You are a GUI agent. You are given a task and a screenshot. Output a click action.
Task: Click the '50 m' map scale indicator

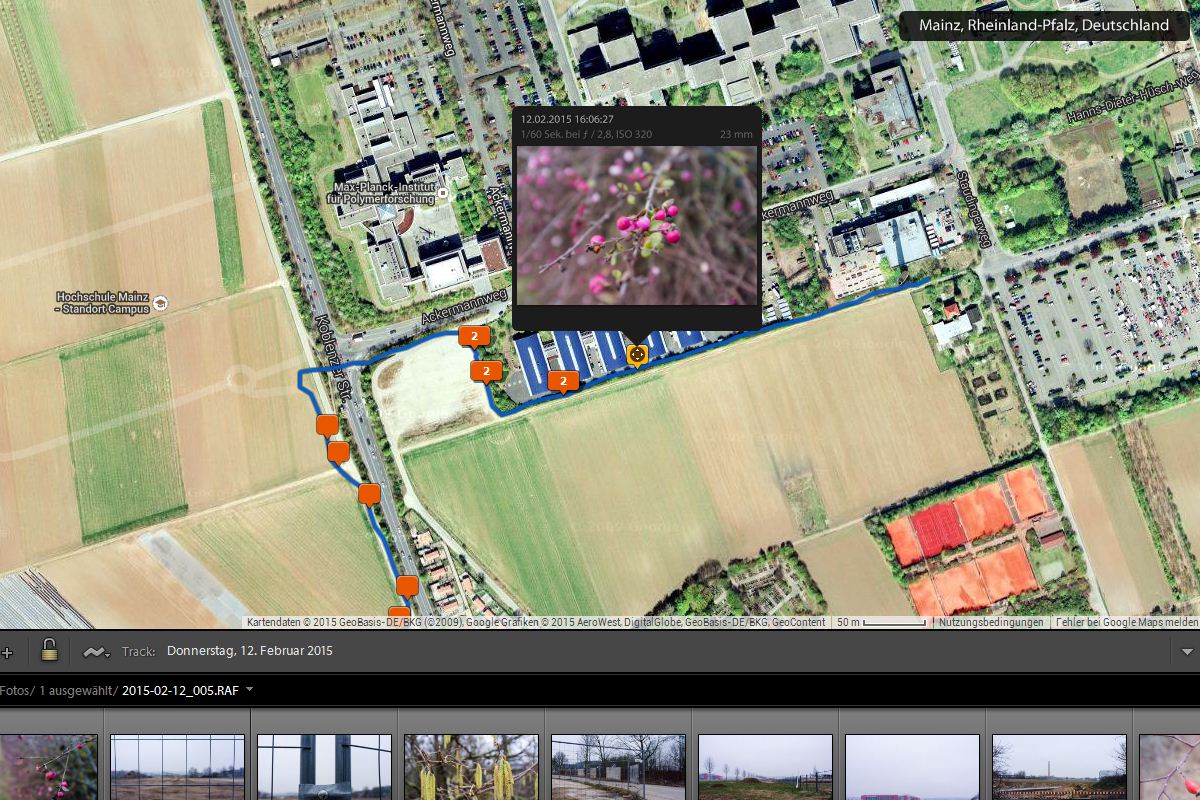tap(880, 622)
